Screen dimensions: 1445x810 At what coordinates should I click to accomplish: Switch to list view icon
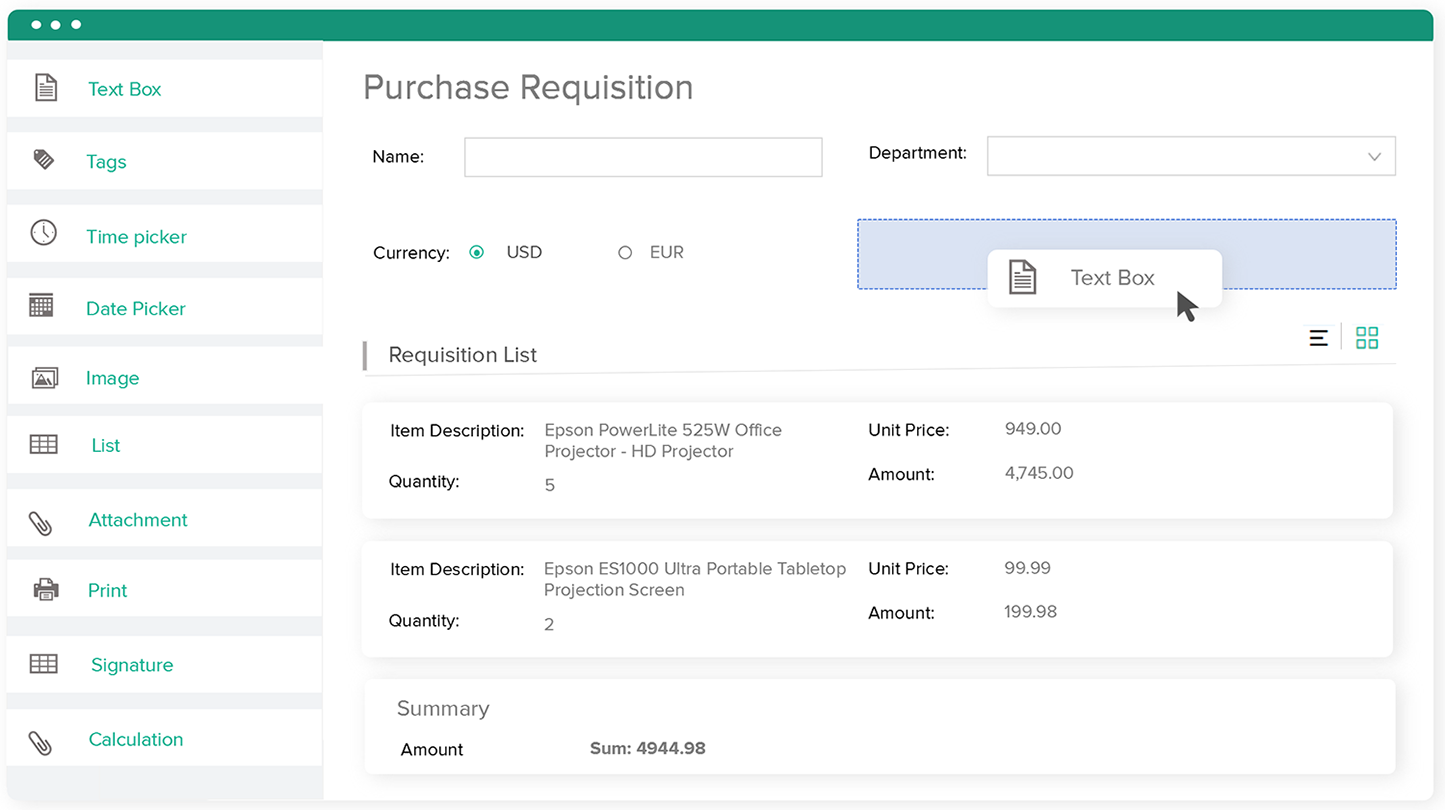coord(1318,338)
